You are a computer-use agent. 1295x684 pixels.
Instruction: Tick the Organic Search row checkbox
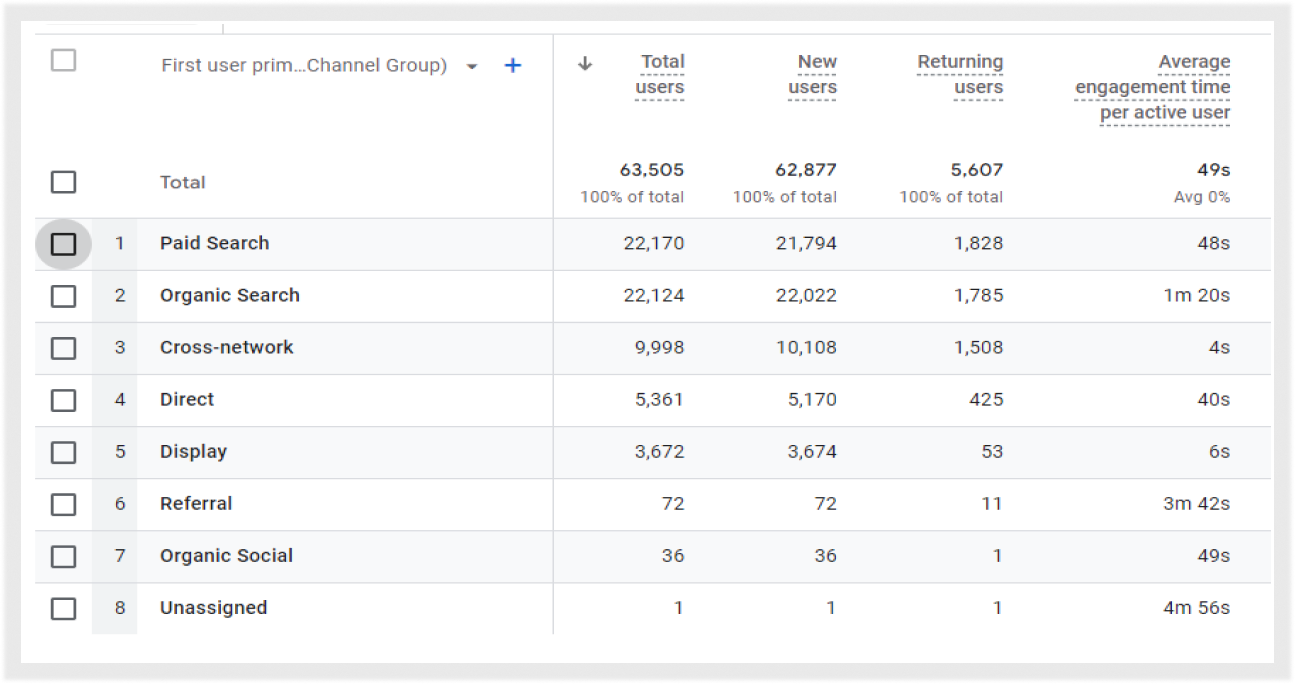[x=63, y=296]
